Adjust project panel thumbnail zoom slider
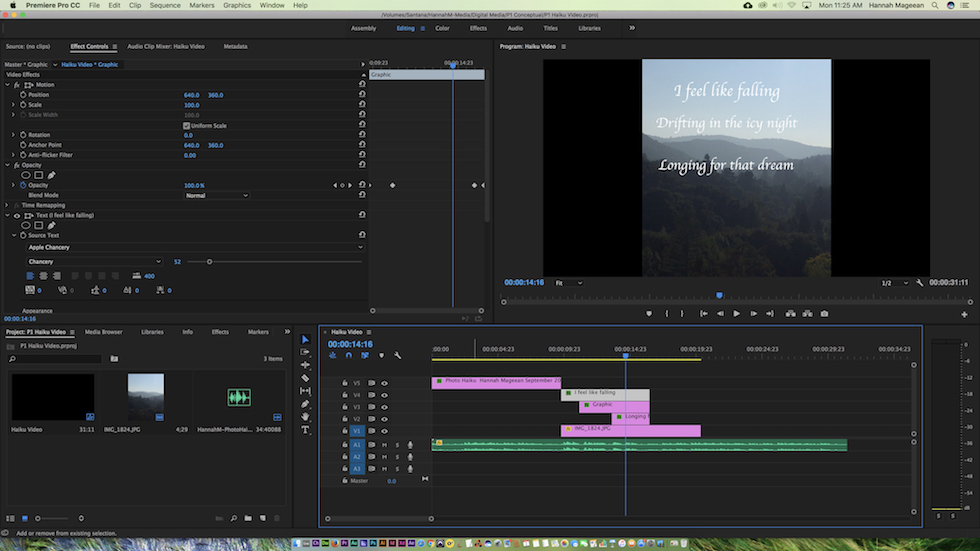 (38, 519)
